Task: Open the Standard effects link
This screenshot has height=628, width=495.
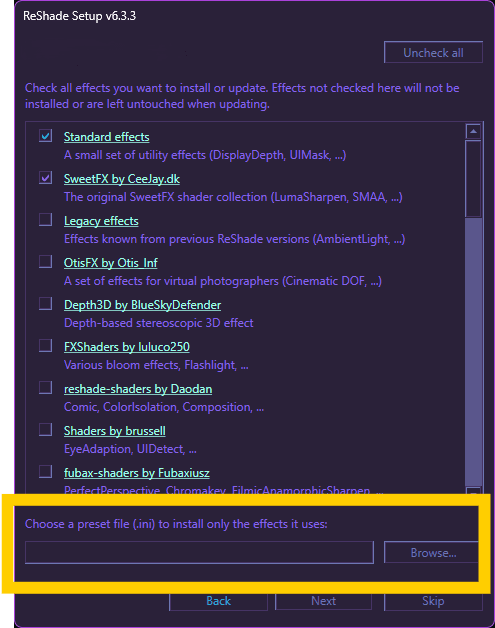Action: click(107, 137)
